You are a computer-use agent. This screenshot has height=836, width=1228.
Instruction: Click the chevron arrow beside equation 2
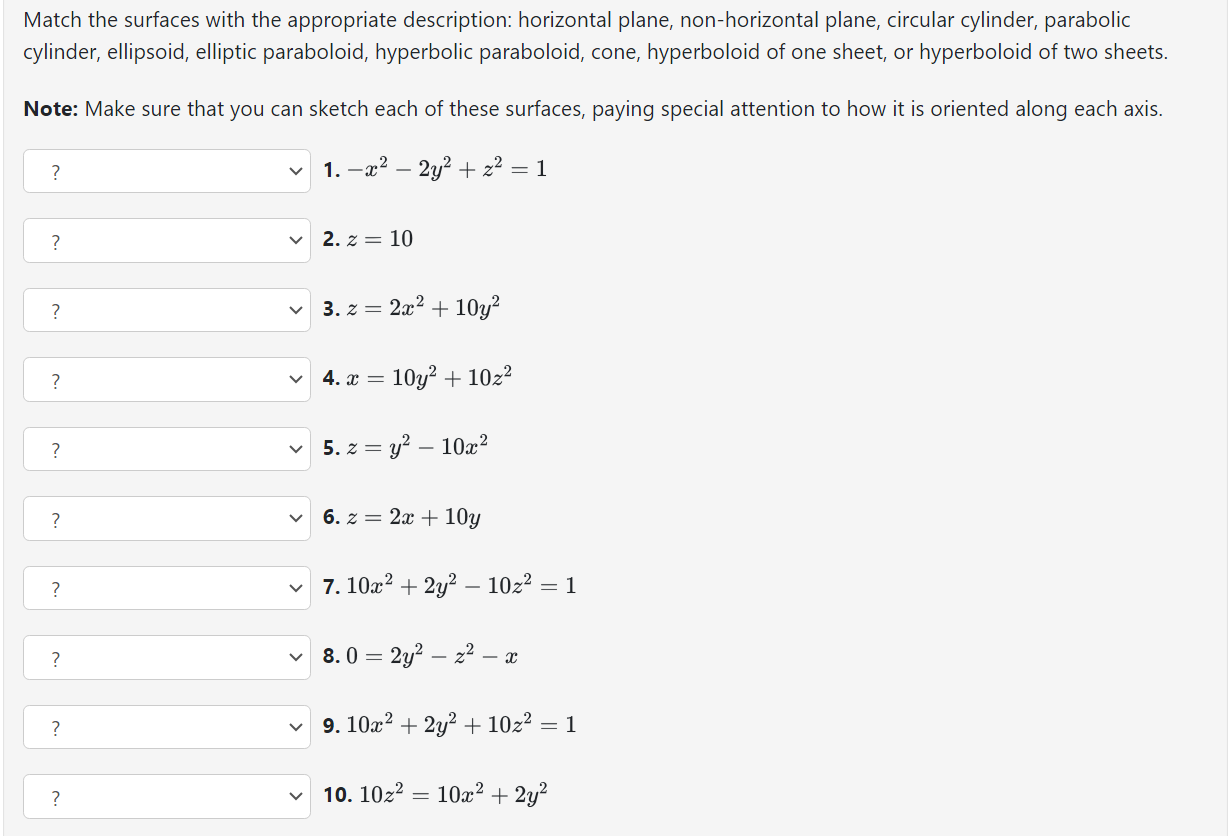point(295,240)
